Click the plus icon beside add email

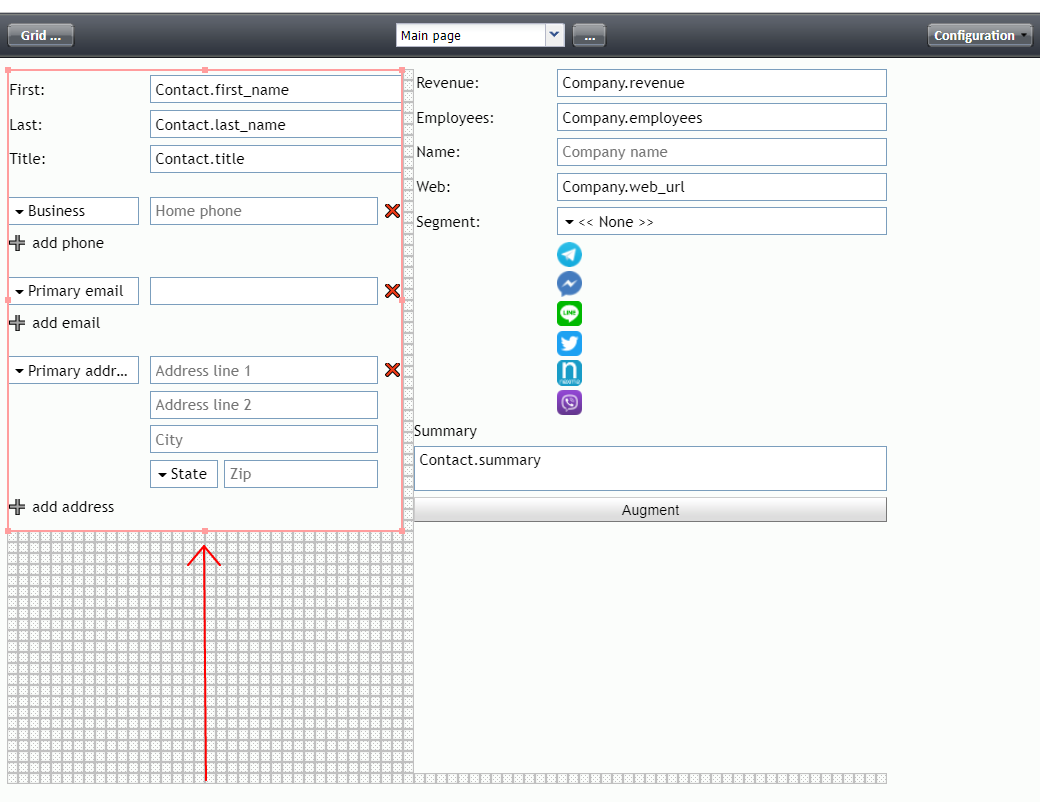click(17, 323)
